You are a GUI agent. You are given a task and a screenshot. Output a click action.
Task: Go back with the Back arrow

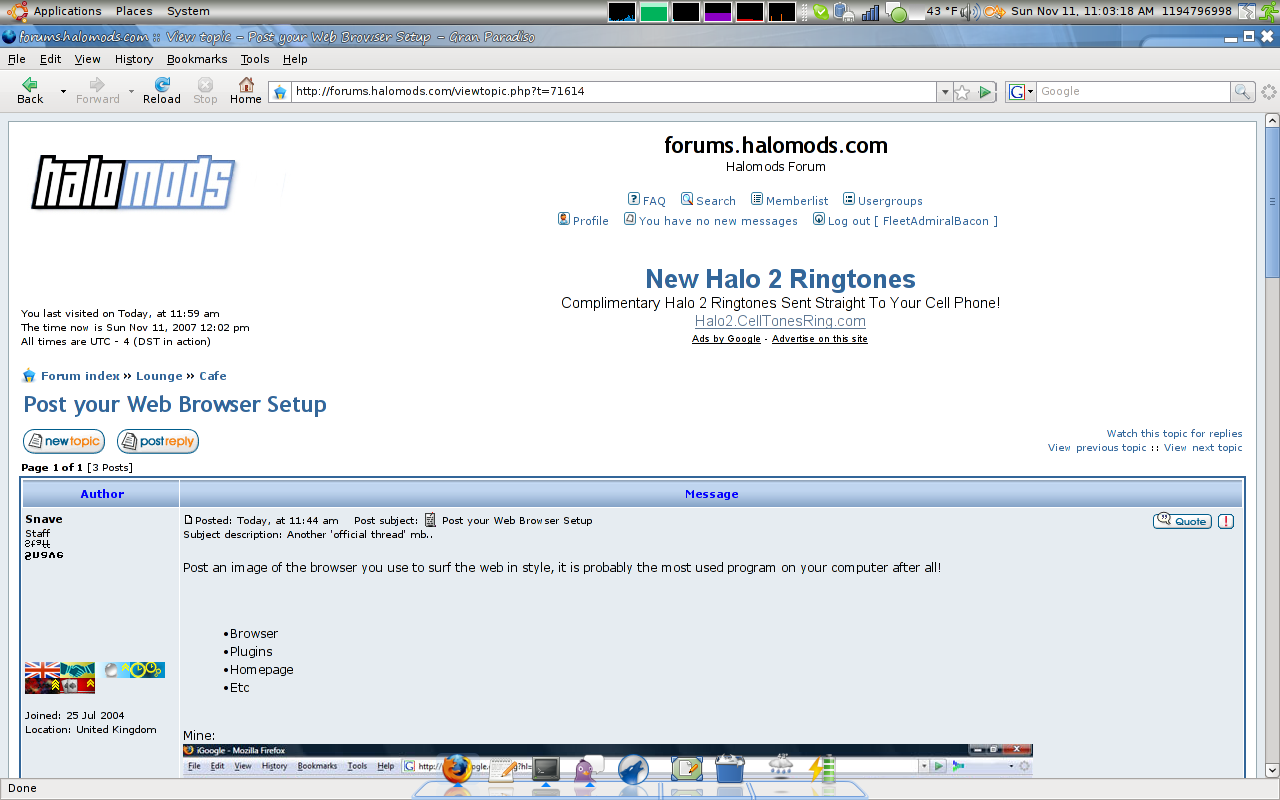[30, 90]
